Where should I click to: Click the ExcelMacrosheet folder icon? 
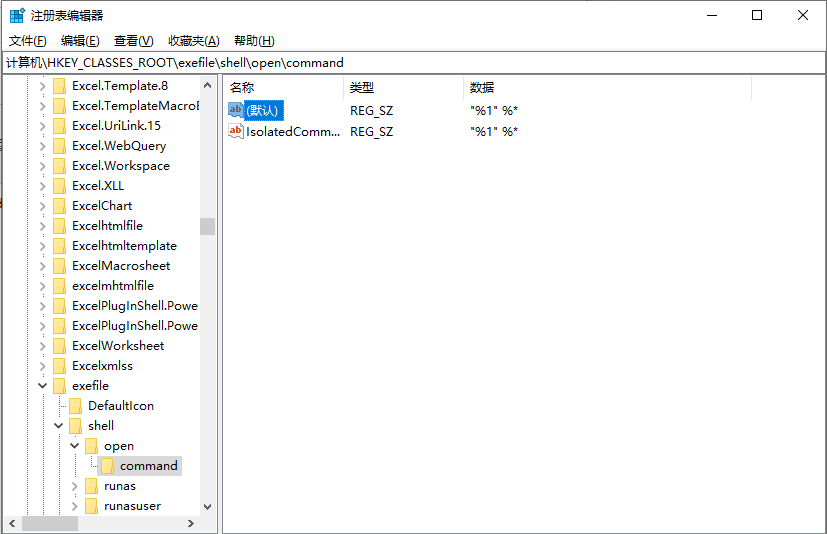point(60,266)
